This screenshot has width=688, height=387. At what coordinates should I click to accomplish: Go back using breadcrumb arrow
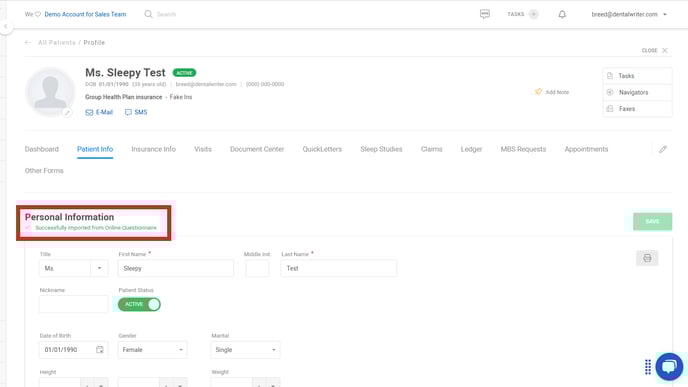[28, 43]
